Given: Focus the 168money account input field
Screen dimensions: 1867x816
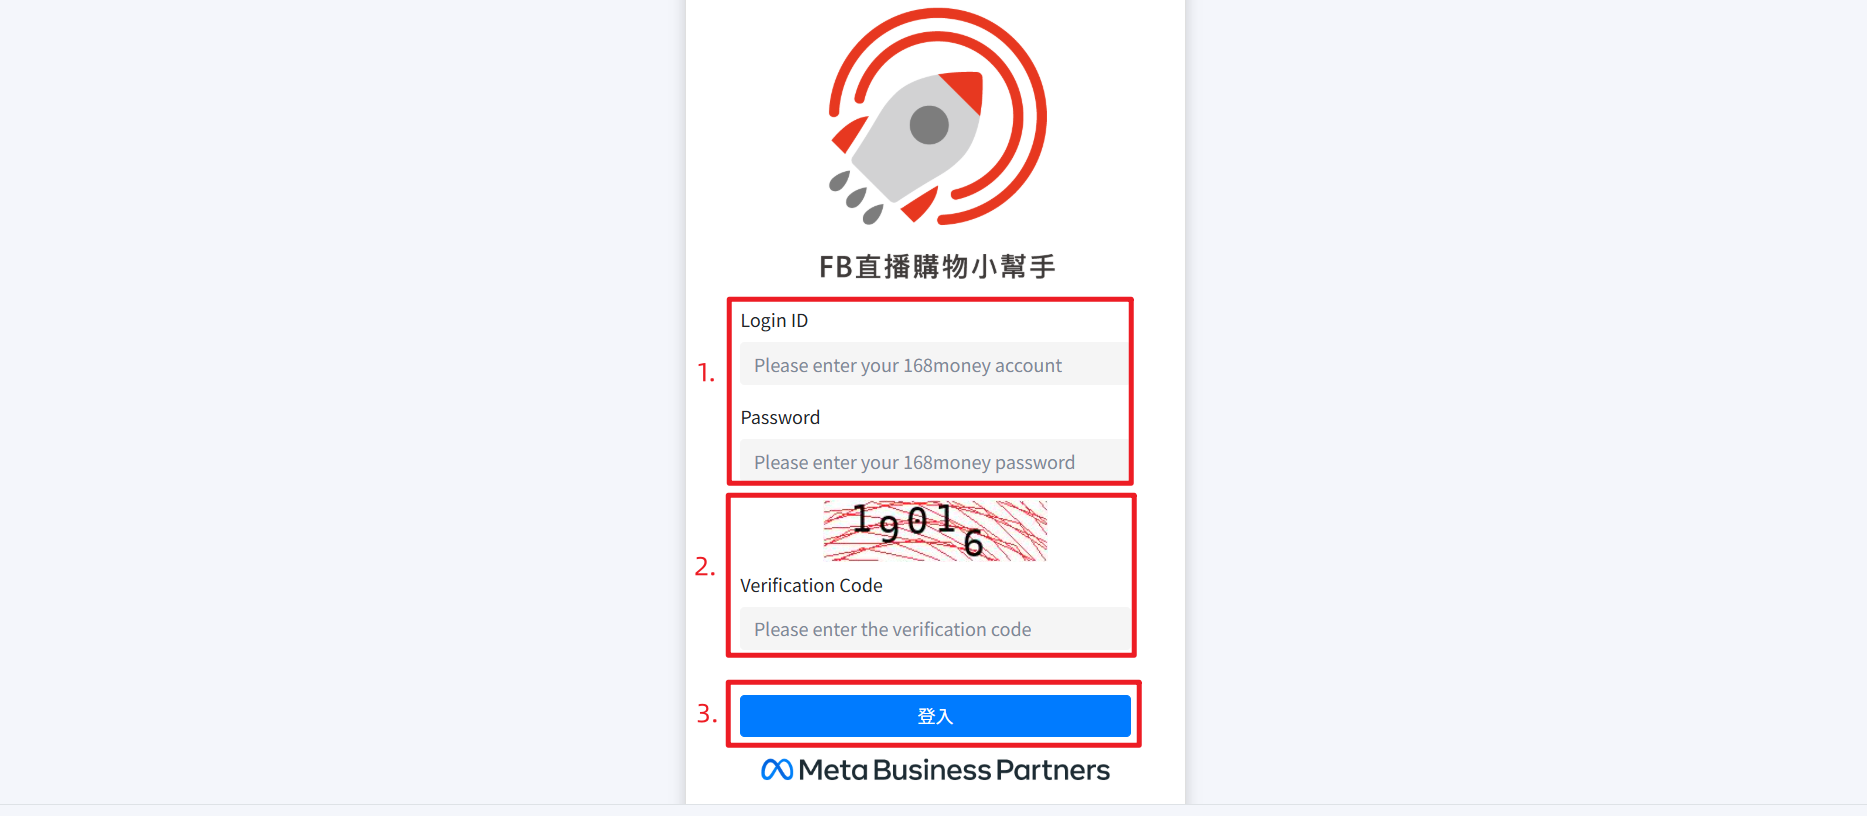Looking at the screenshot, I should (x=934, y=365).
